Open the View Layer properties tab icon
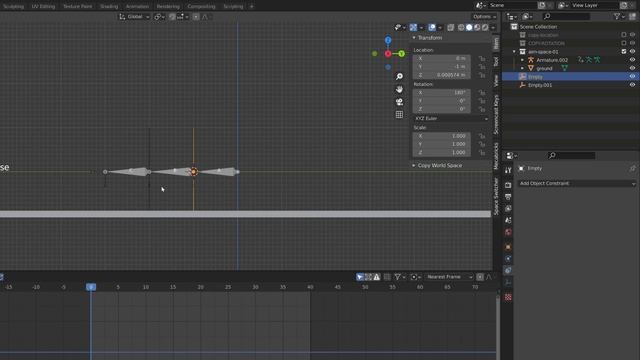Image resolution: width=640 pixels, height=360 pixels. [x=508, y=209]
